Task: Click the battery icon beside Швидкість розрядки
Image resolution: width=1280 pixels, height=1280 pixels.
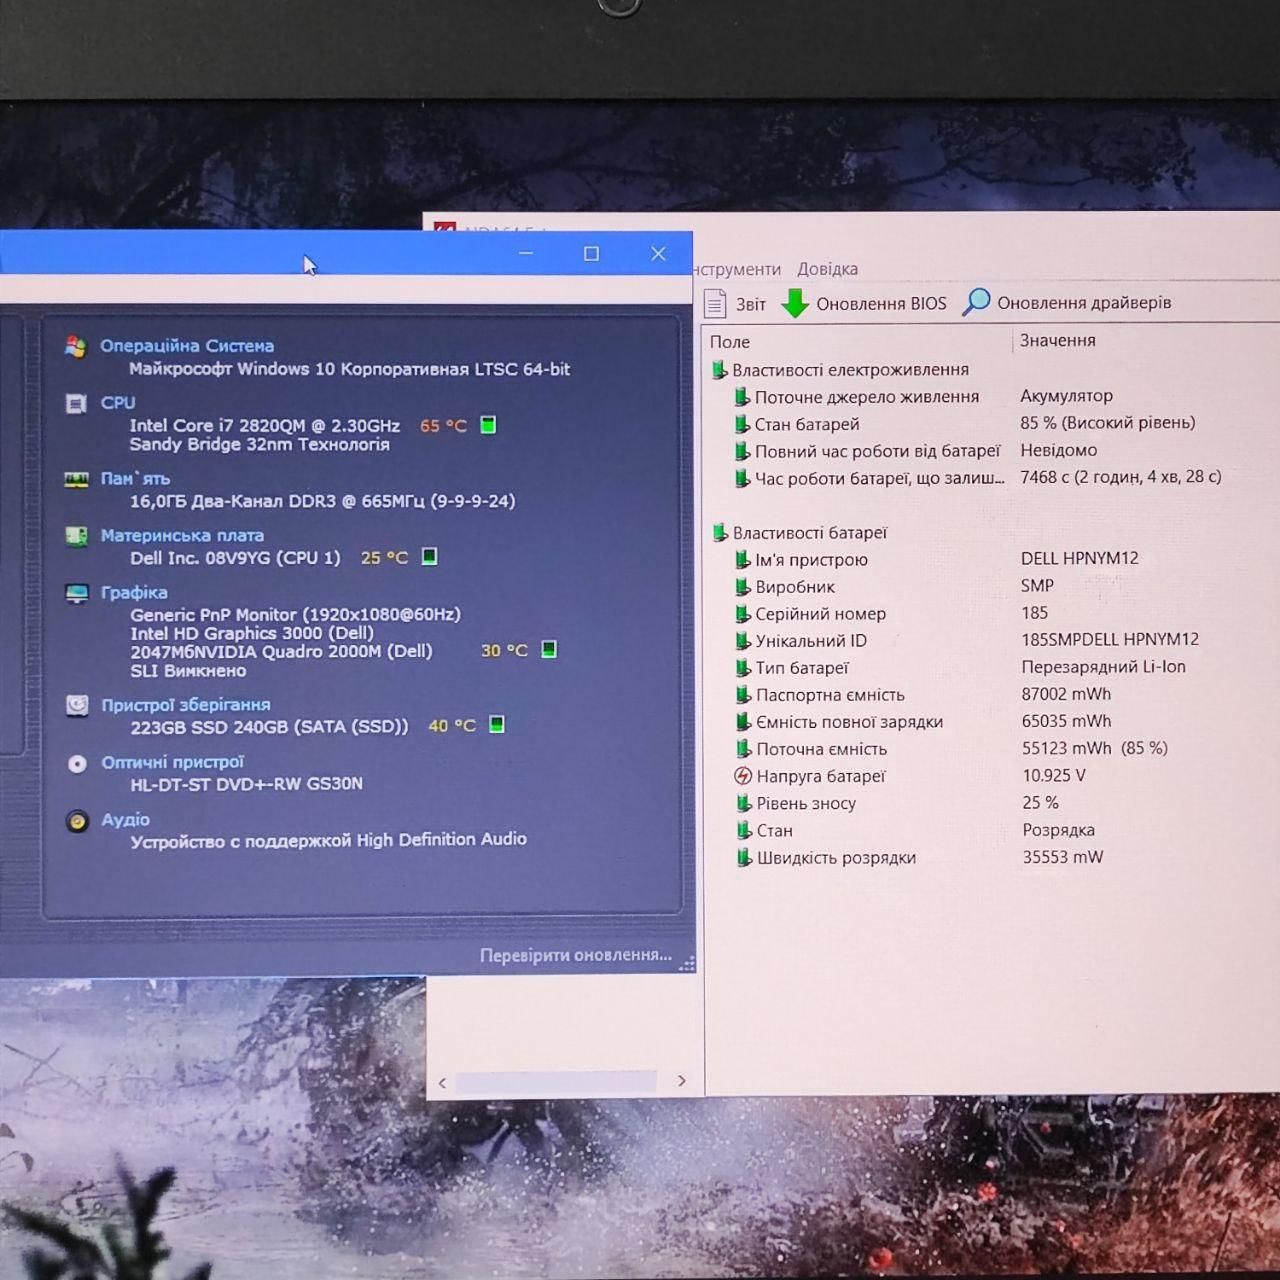Action: click(743, 857)
